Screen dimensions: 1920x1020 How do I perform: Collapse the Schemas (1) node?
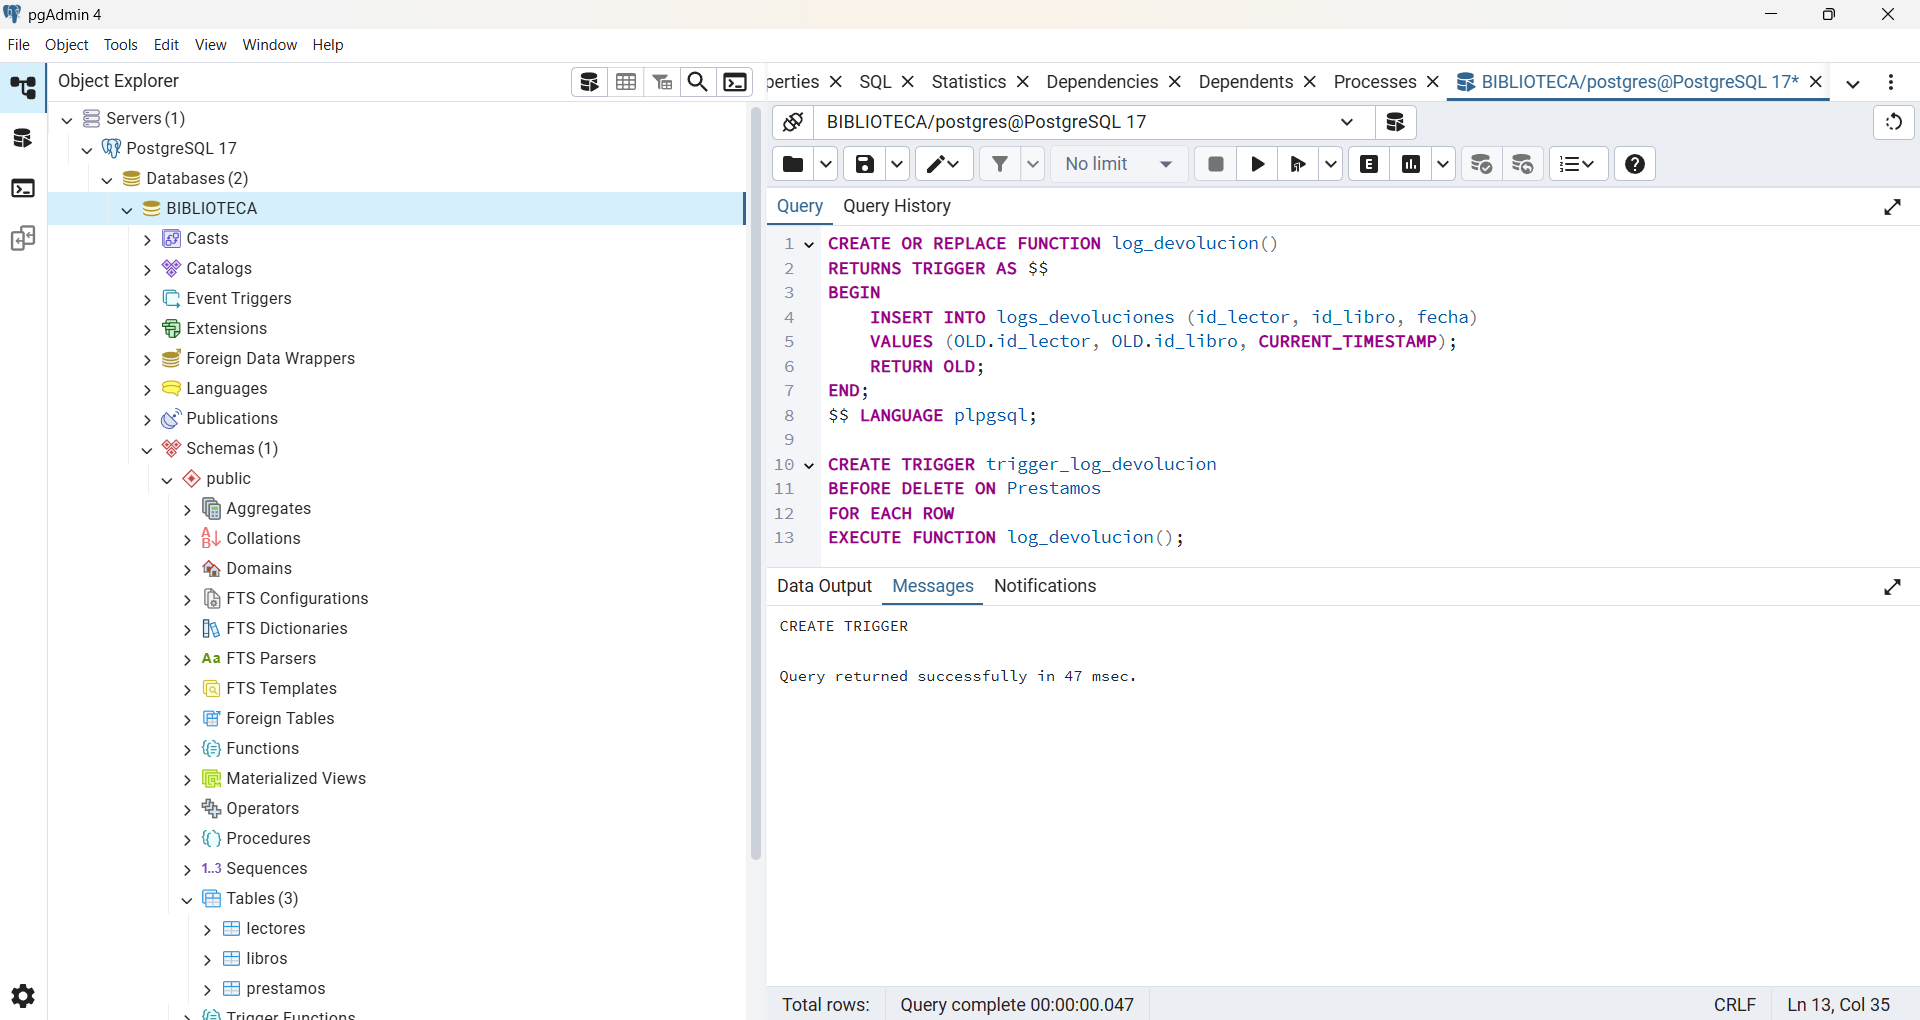click(147, 449)
